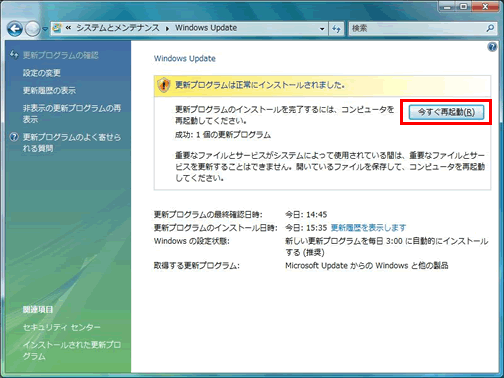Open セキュリティ センター related item
The height and width of the screenshot is (378, 504).
pos(61,327)
